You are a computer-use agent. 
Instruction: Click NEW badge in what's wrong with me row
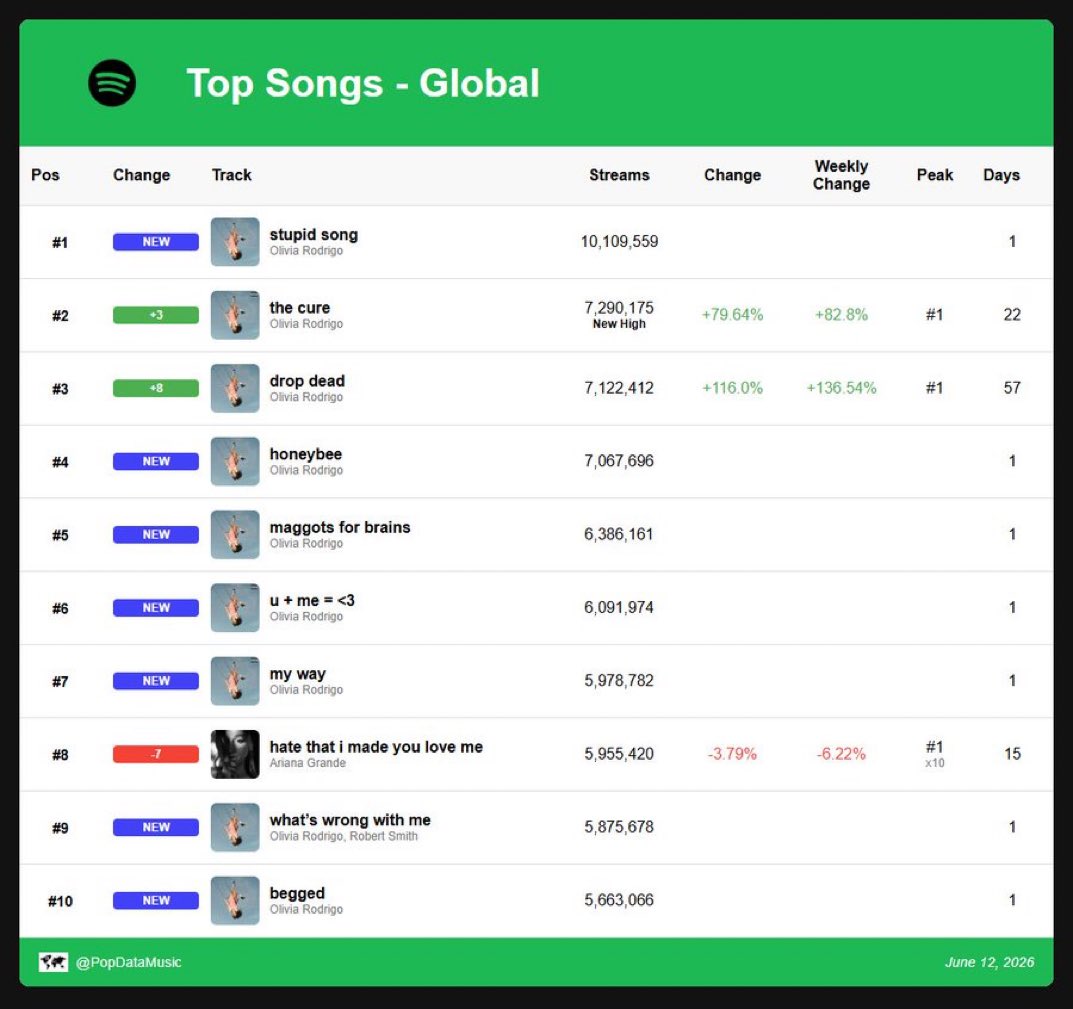[x=156, y=828]
